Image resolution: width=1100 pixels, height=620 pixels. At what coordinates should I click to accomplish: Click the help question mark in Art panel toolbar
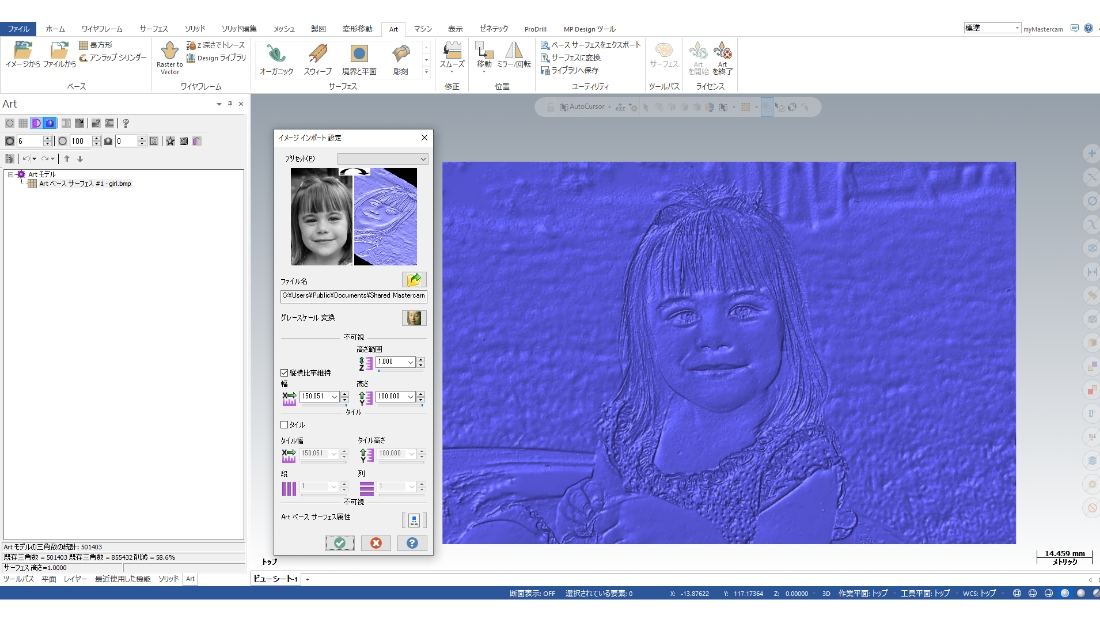click(126, 123)
